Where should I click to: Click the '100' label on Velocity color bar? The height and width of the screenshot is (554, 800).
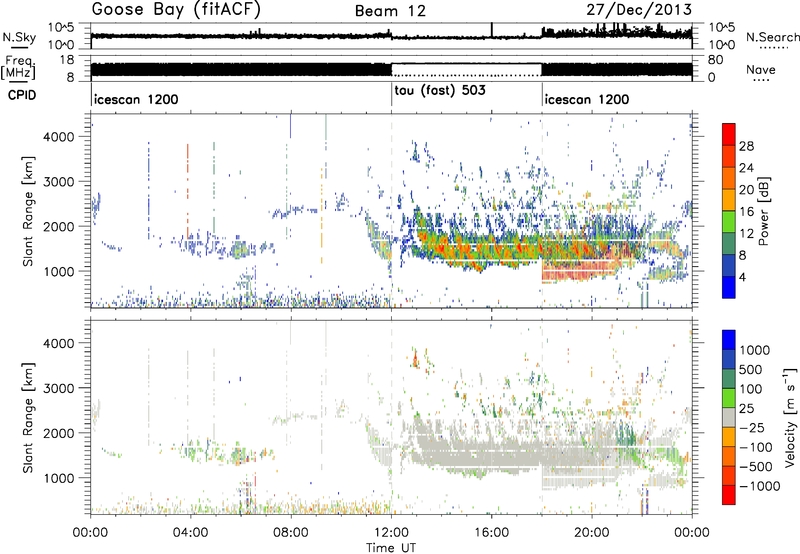click(x=750, y=389)
